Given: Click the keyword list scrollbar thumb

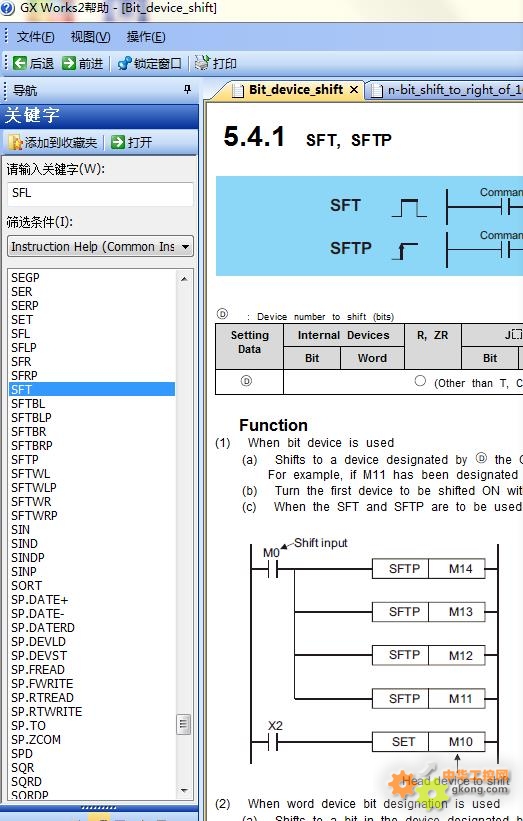Looking at the screenshot, I should [183, 725].
